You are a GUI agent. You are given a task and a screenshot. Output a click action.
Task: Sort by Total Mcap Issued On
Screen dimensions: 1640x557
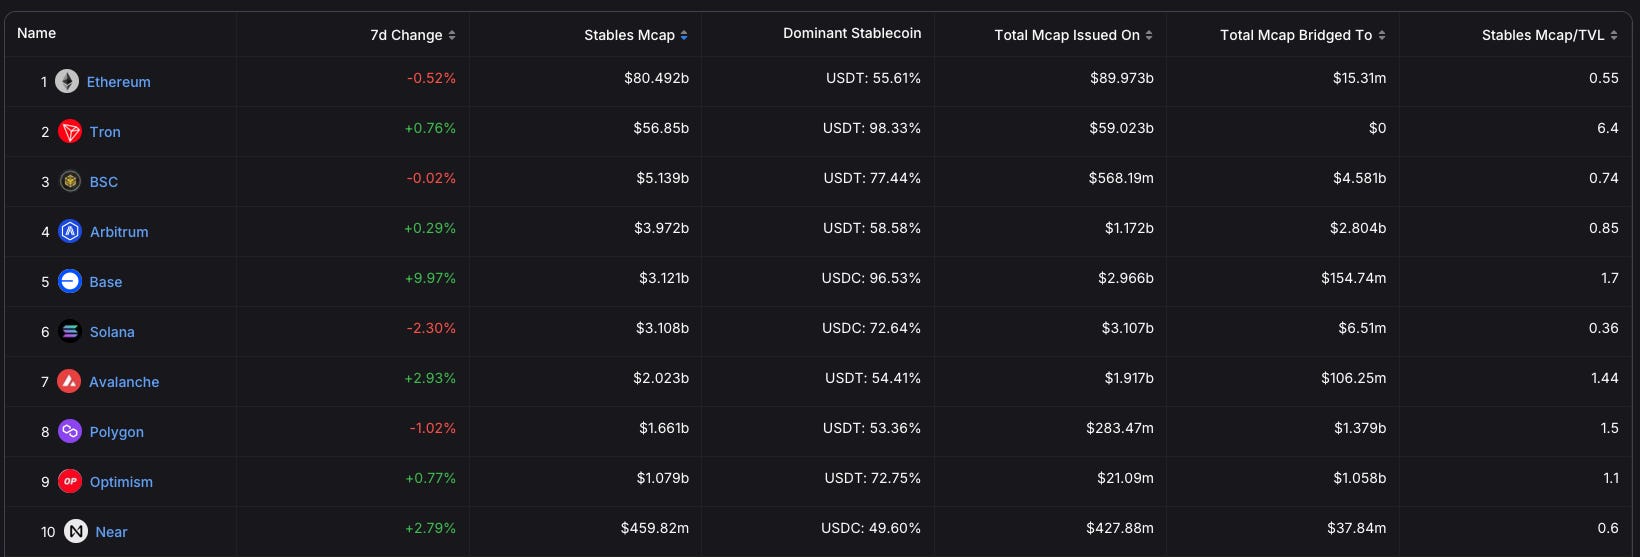[x=1073, y=35]
